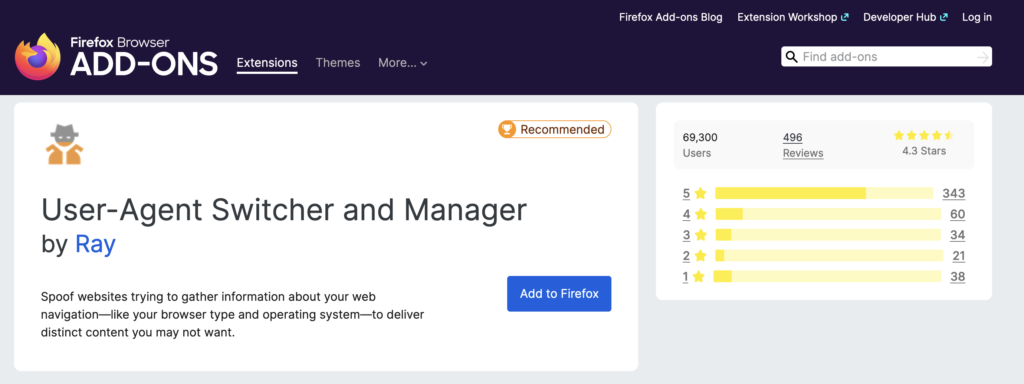The image size is (1024, 384).
Task: Click the search submit arrow icon
Action: (983, 57)
